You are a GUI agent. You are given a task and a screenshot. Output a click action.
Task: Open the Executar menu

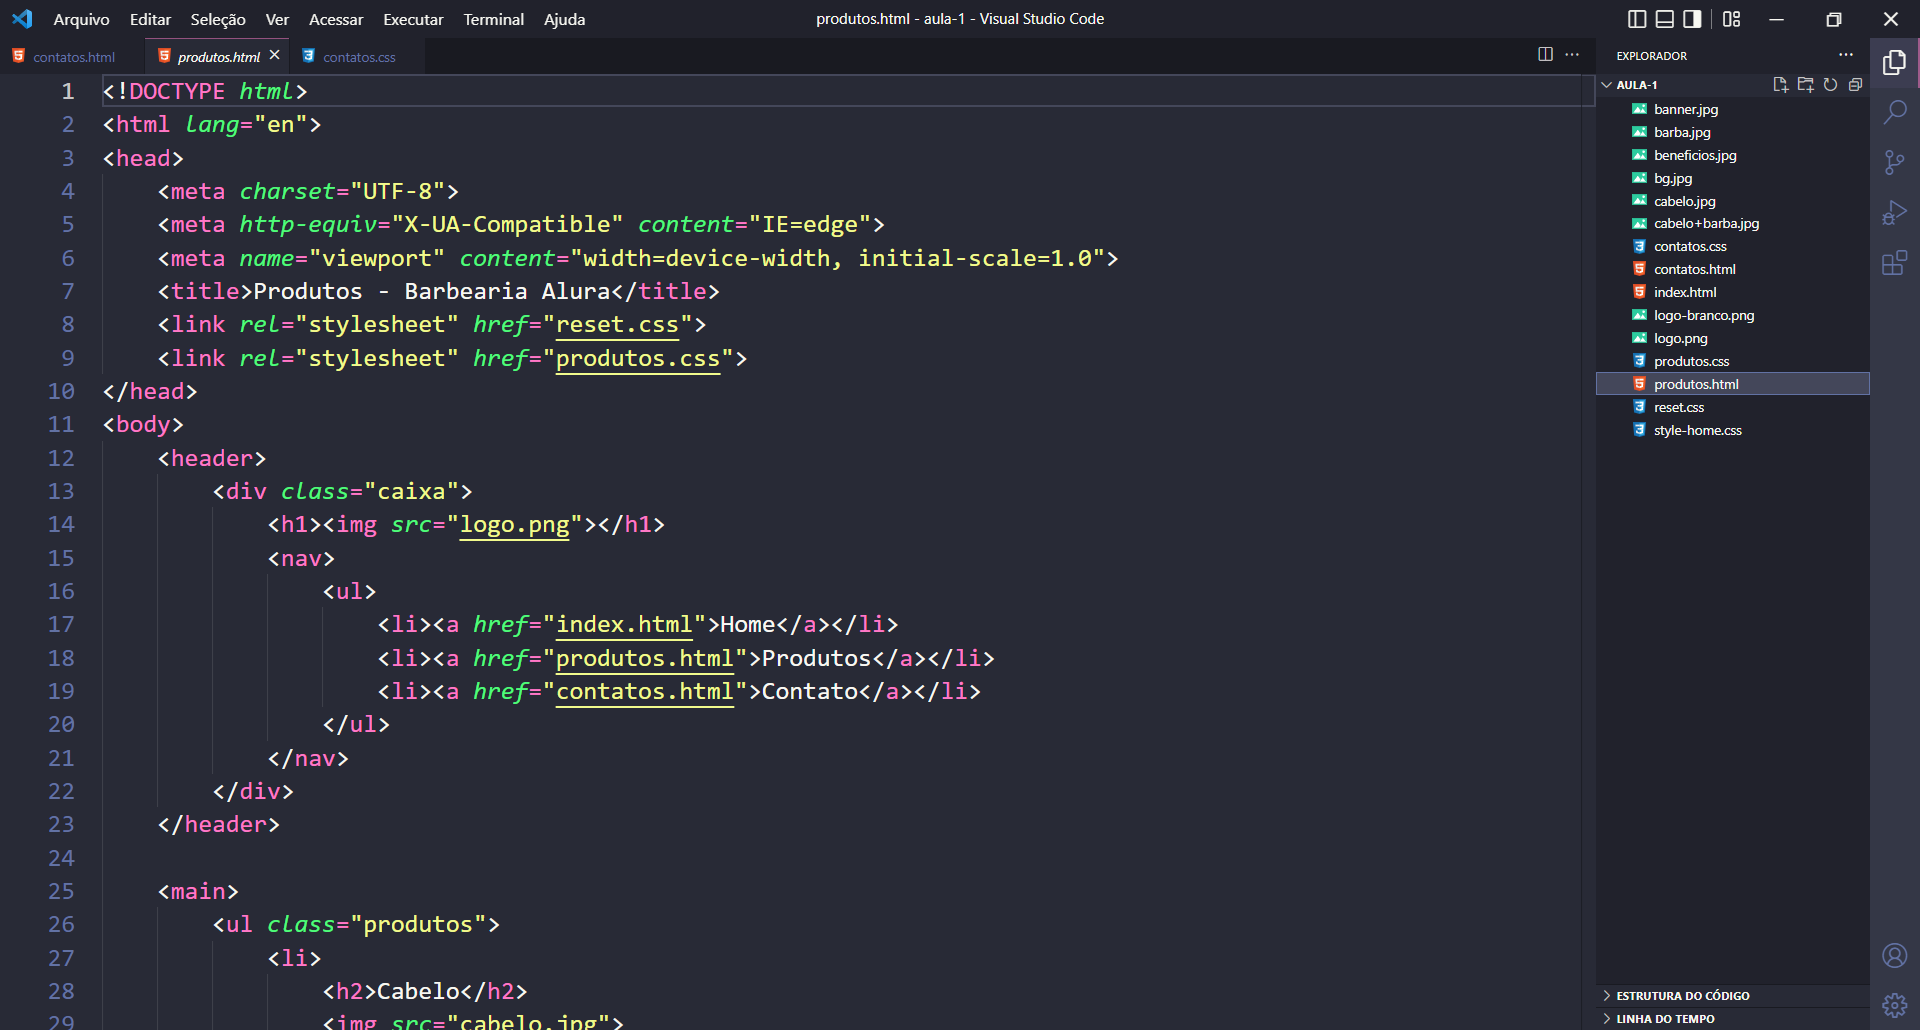[413, 19]
